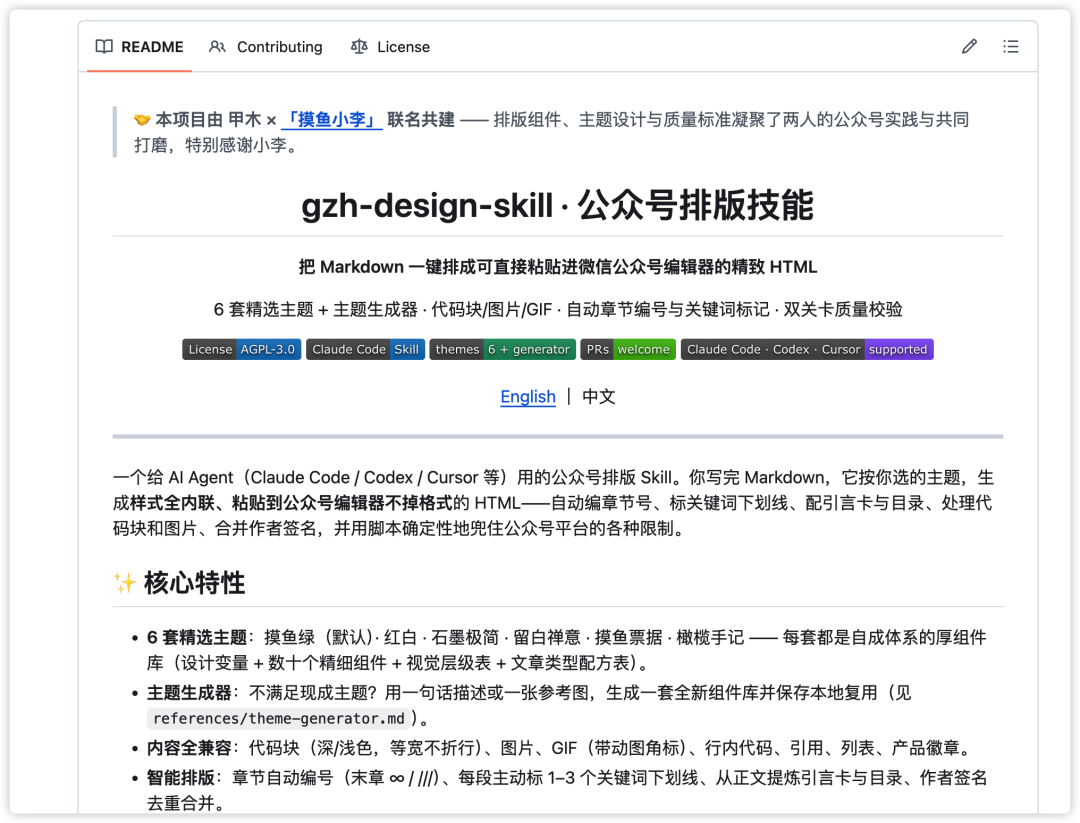Image resolution: width=1080 pixels, height=823 pixels.
Task: Click the PRs welcome badge
Action: 628,349
